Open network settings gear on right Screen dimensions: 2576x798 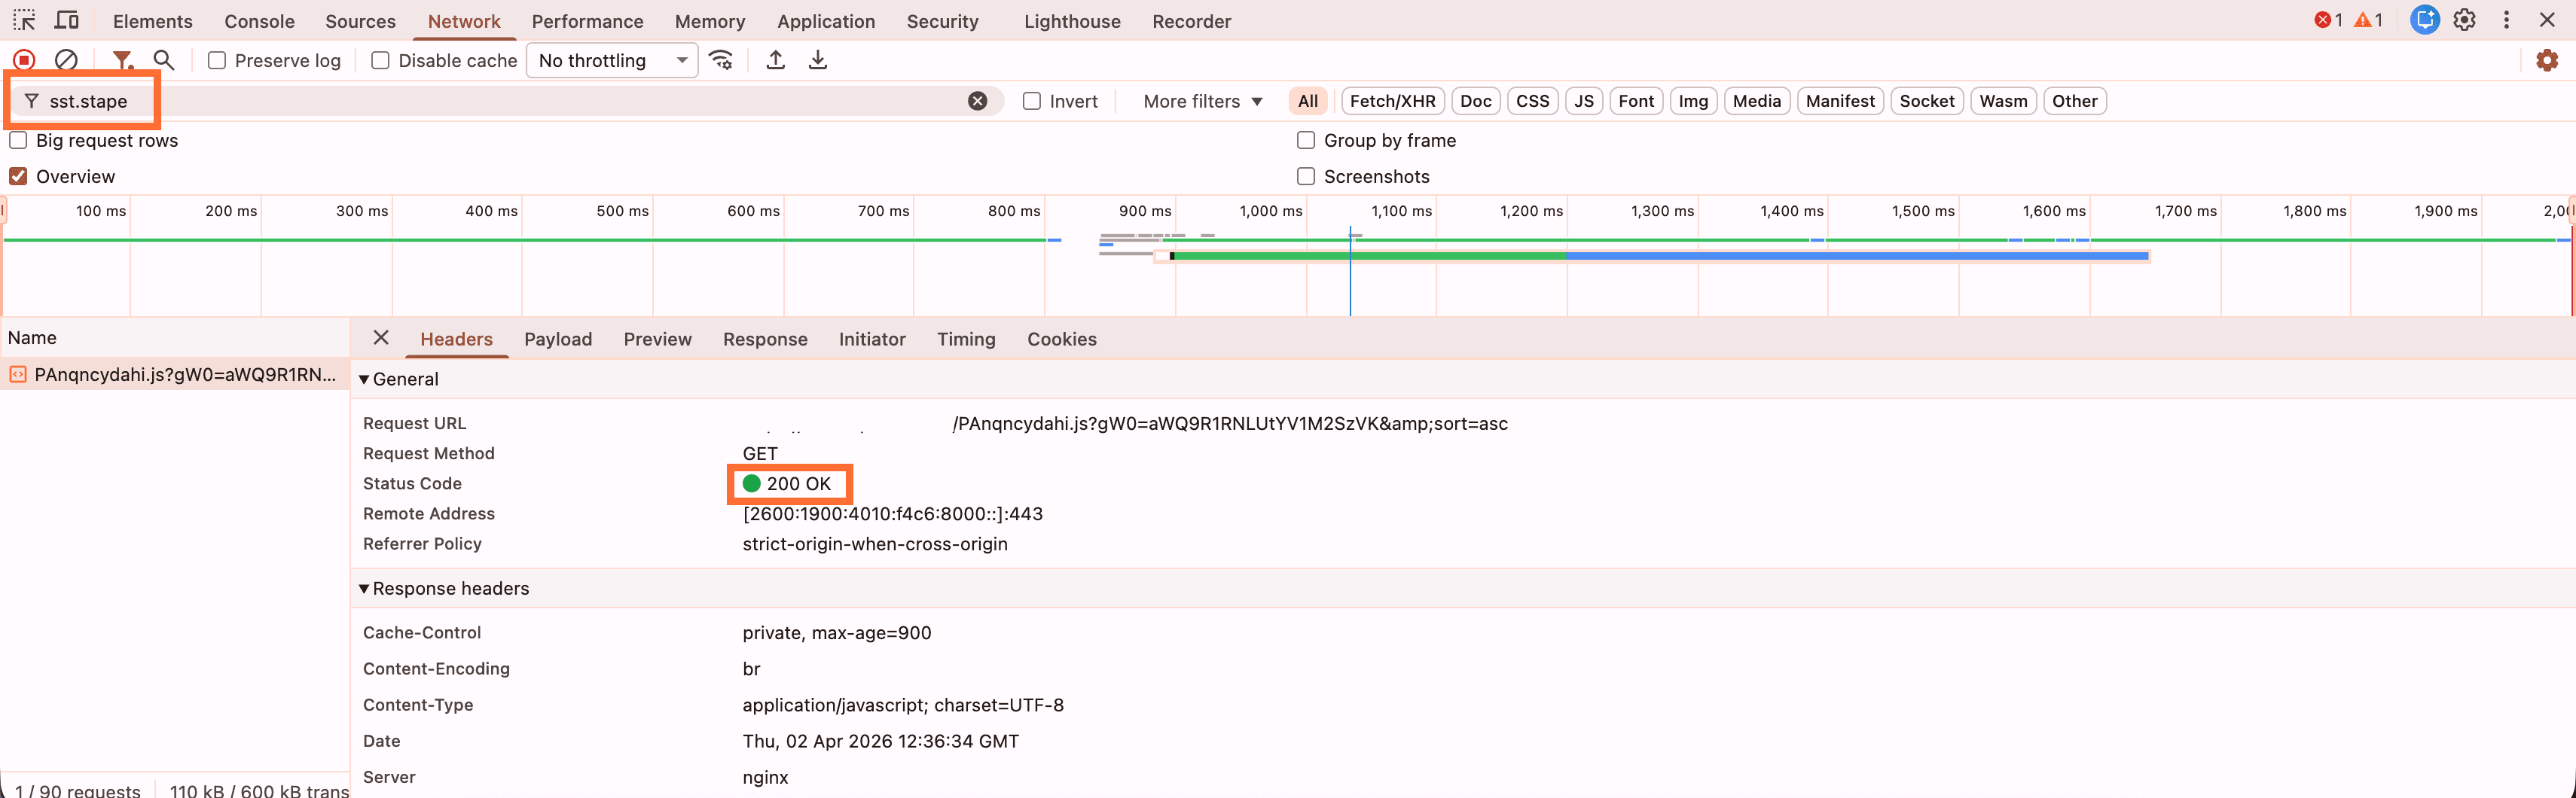(2546, 60)
